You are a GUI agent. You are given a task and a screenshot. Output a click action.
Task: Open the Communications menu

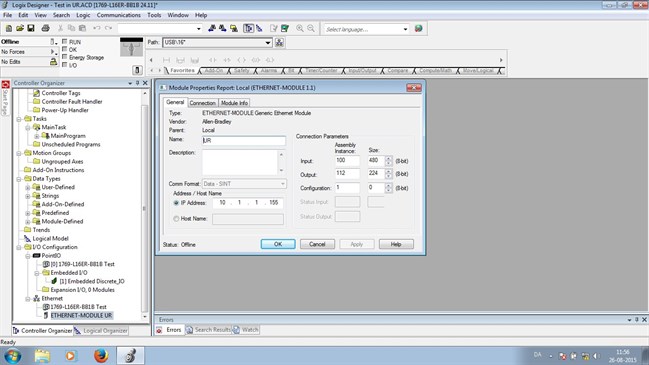coord(118,15)
